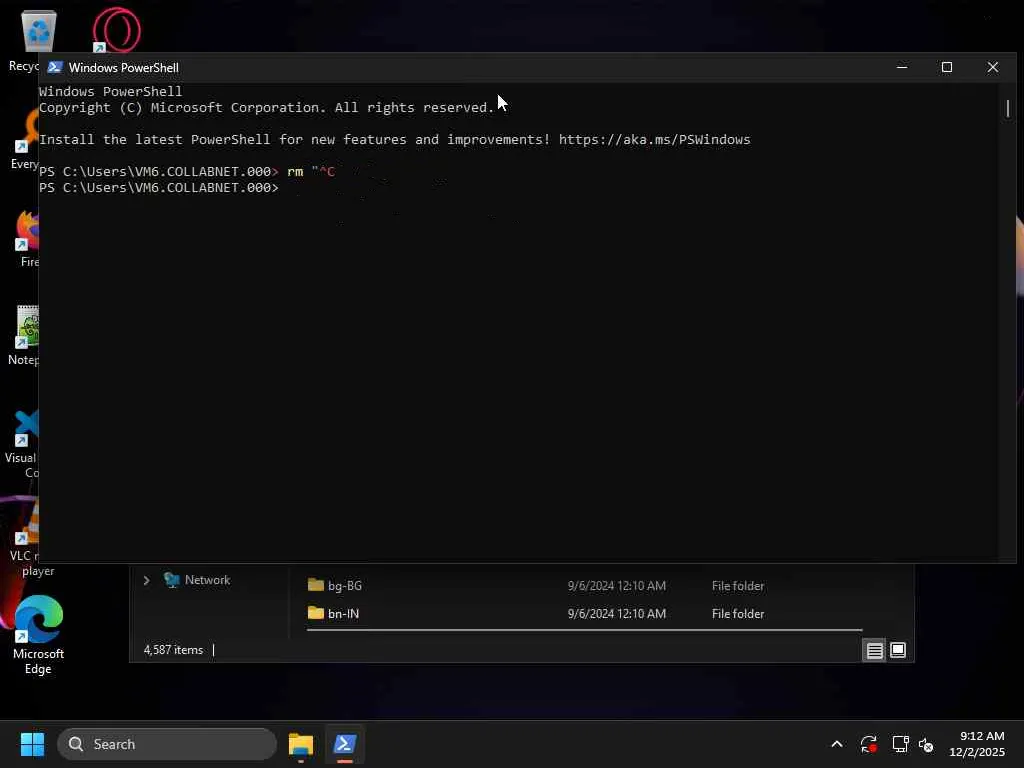Image resolution: width=1024 pixels, height=768 pixels.
Task: Click the 'rm' command text in PowerShell
Action: click(x=295, y=171)
